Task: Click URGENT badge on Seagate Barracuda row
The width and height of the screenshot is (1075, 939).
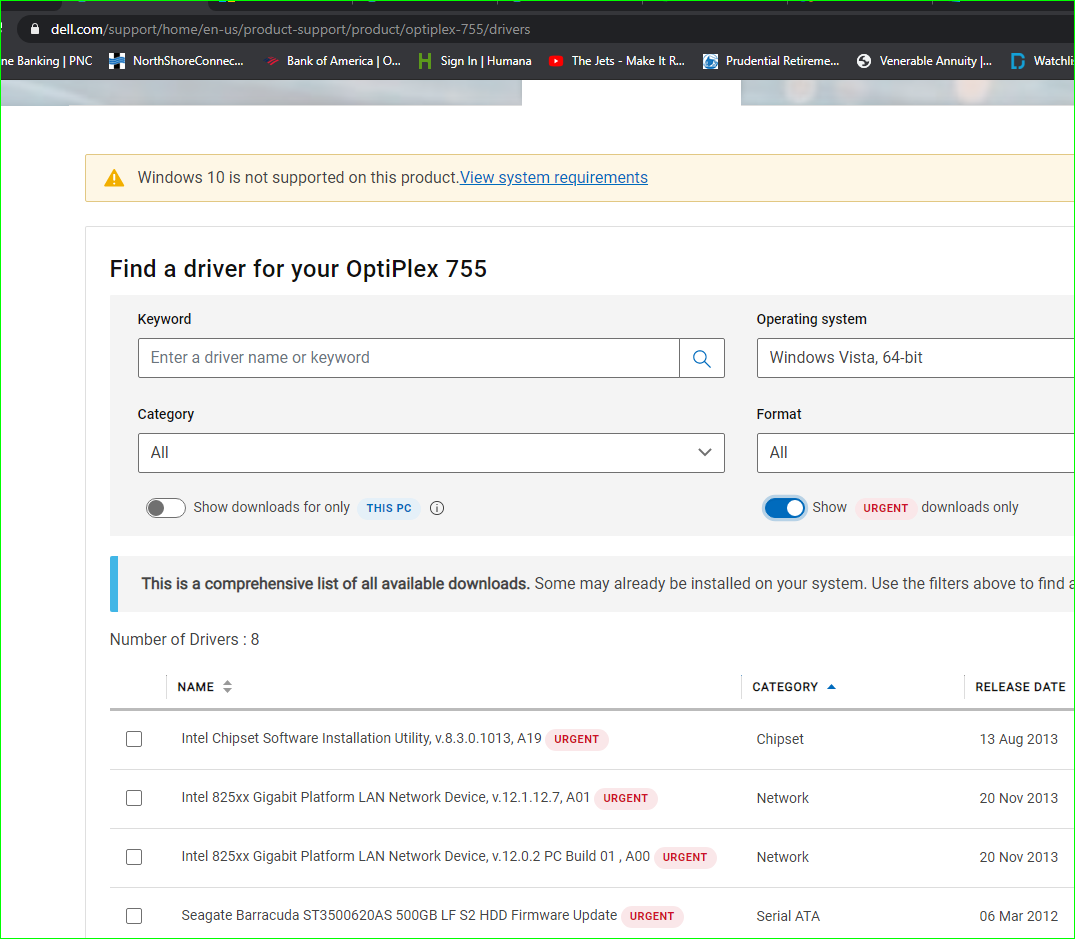Action: point(652,916)
